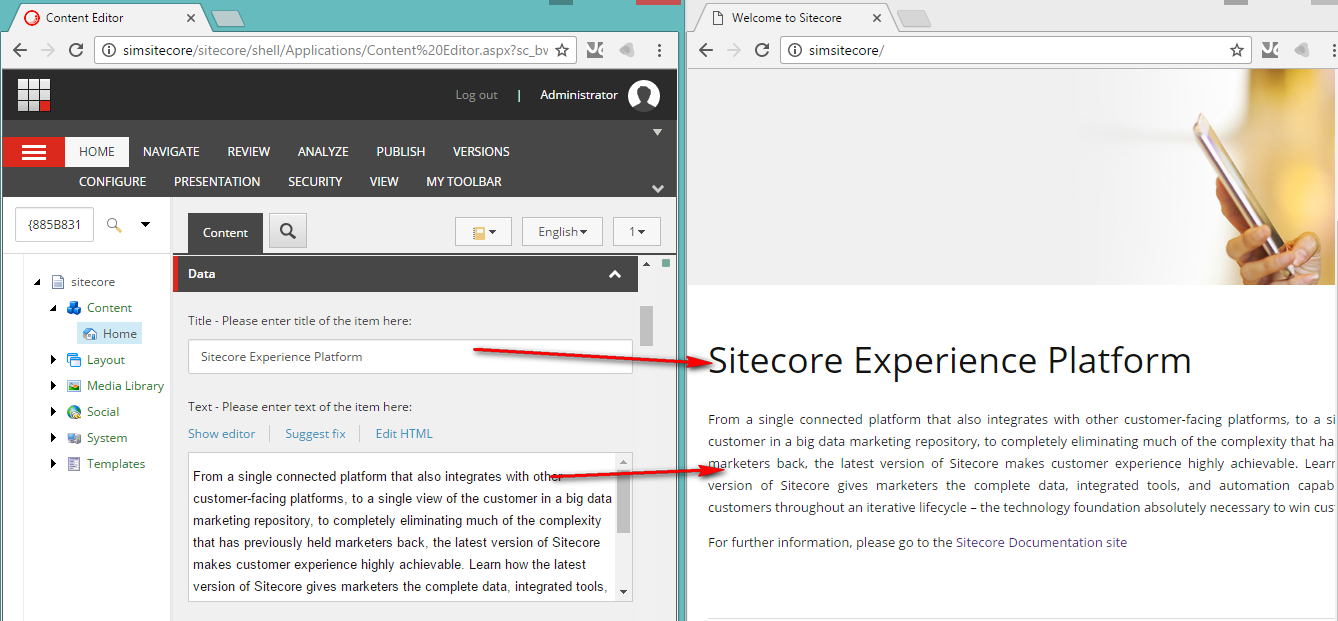Switch to the VERSIONS ribbon tab
Image resolution: width=1338 pixels, height=621 pixels.
tap(481, 152)
